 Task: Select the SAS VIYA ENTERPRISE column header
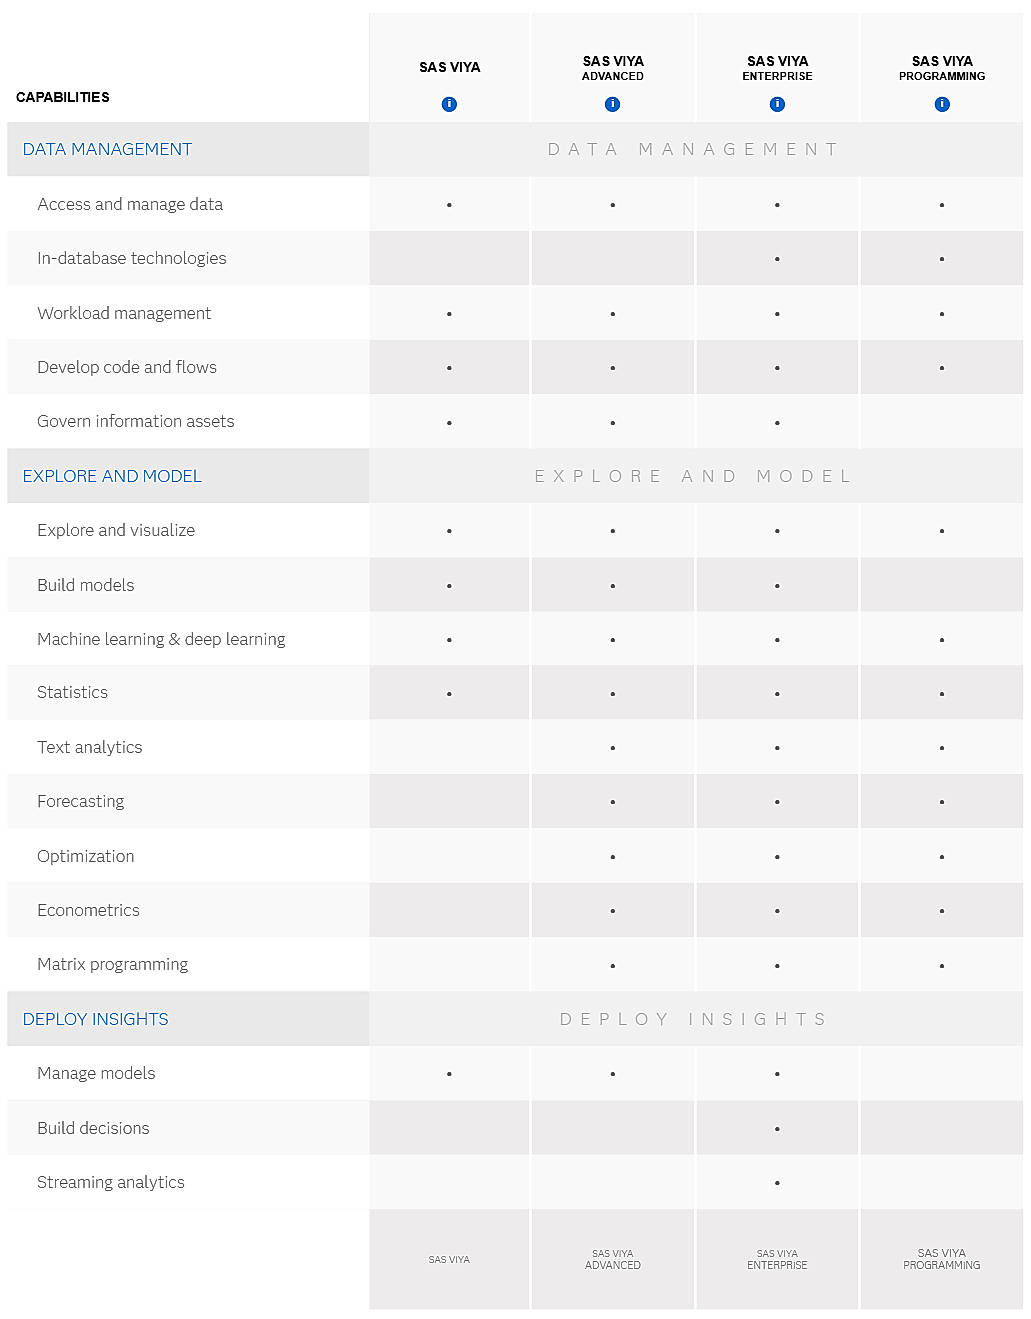(777, 68)
